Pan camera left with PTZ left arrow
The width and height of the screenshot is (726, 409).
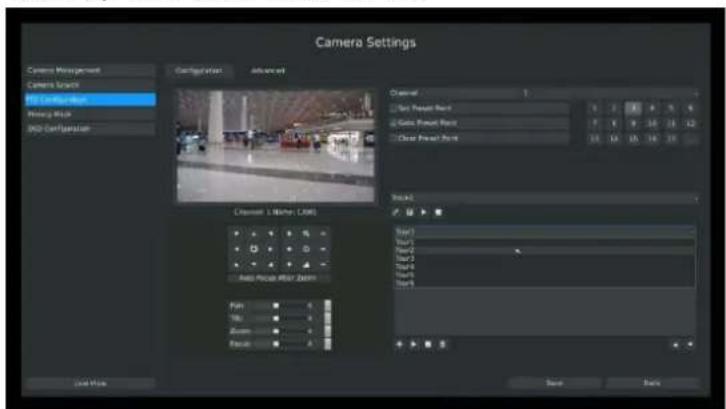[x=237, y=249]
